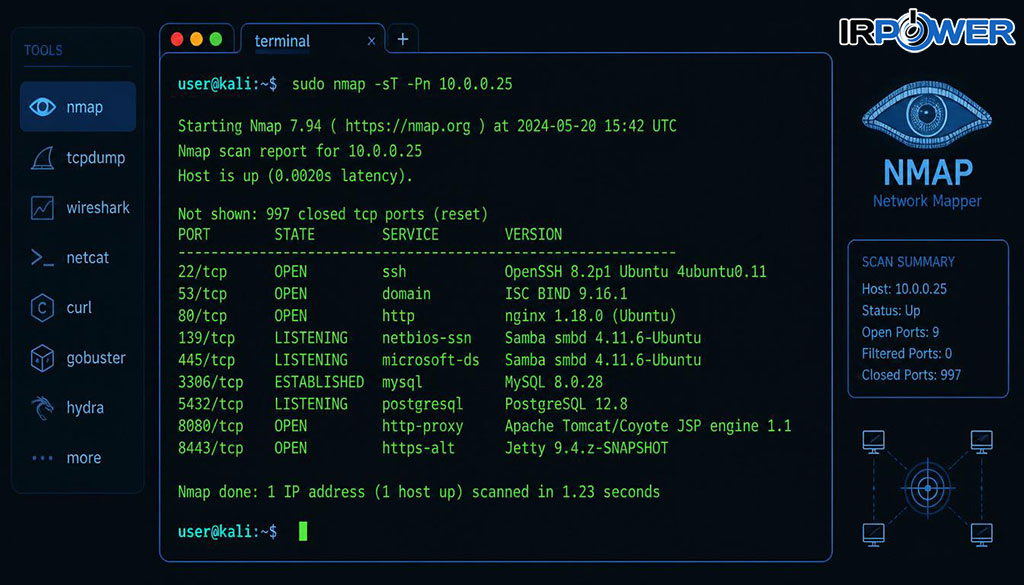The height and width of the screenshot is (585, 1024).
Task: Click 'nginx 1.18.0 (Ubuntu)' version text
Action: pyautogui.click(x=590, y=316)
